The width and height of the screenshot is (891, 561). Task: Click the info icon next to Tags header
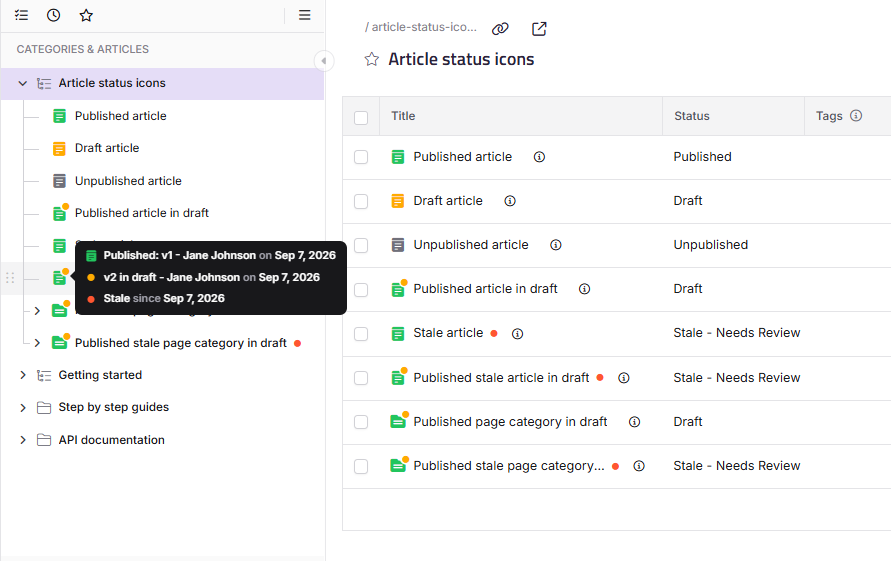click(856, 115)
